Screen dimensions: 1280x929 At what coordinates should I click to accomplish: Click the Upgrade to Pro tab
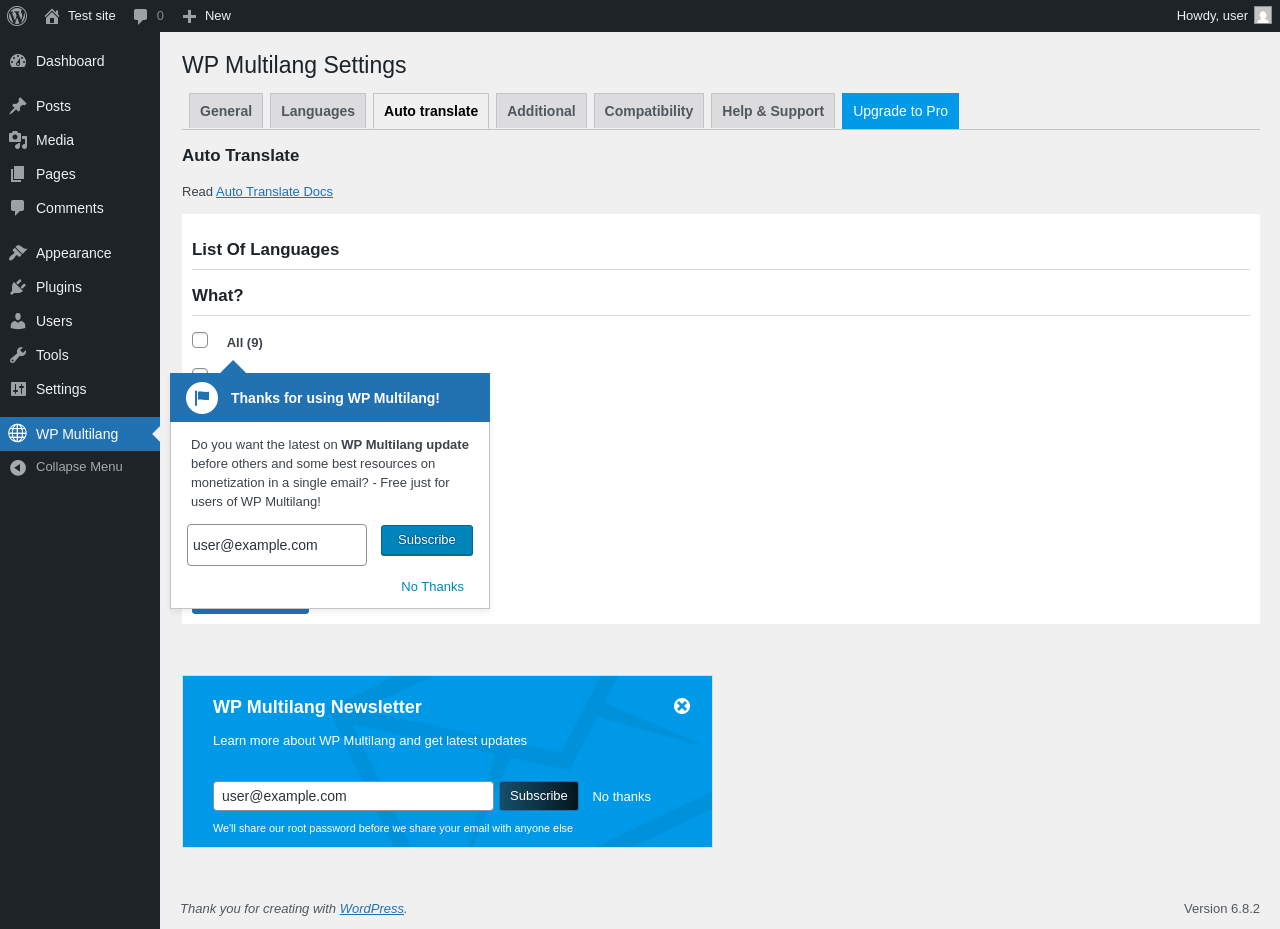point(900,111)
